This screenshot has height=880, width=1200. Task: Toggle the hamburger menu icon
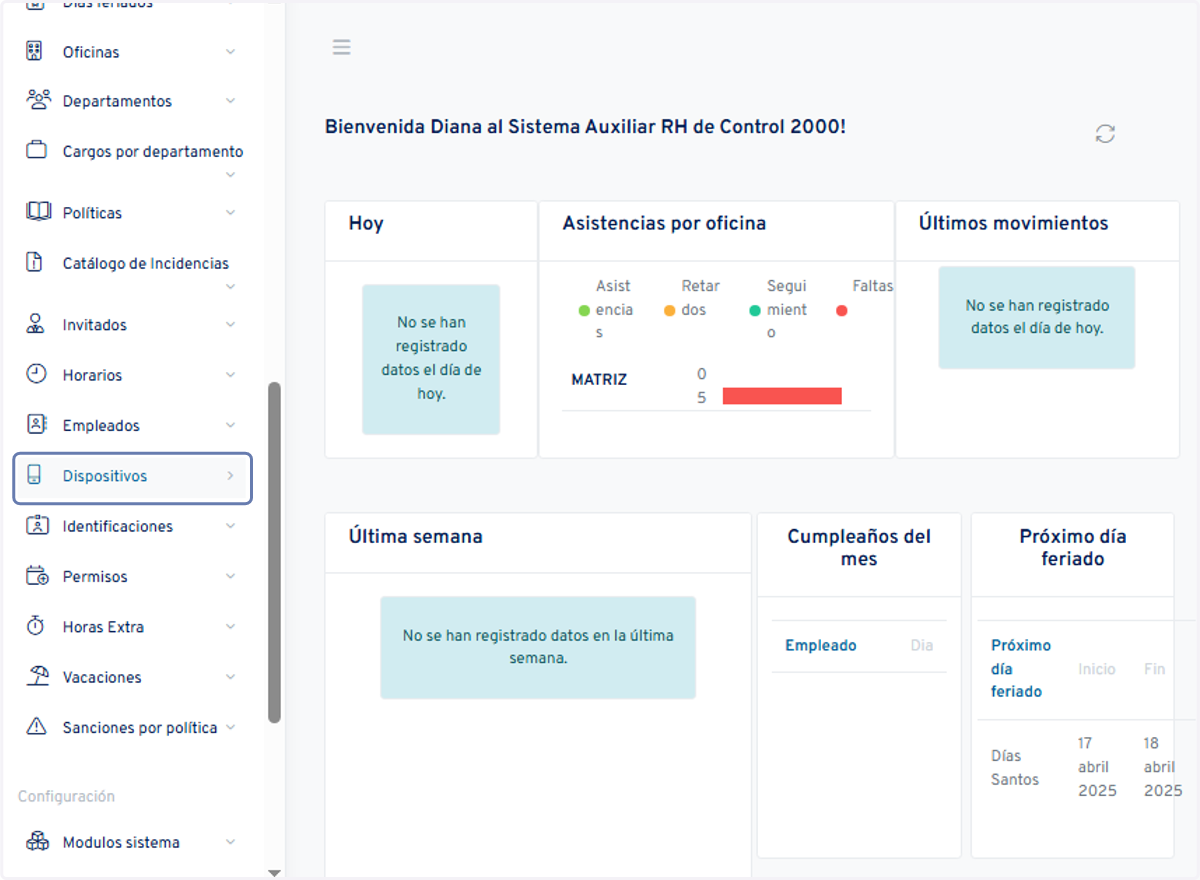pyautogui.click(x=342, y=47)
